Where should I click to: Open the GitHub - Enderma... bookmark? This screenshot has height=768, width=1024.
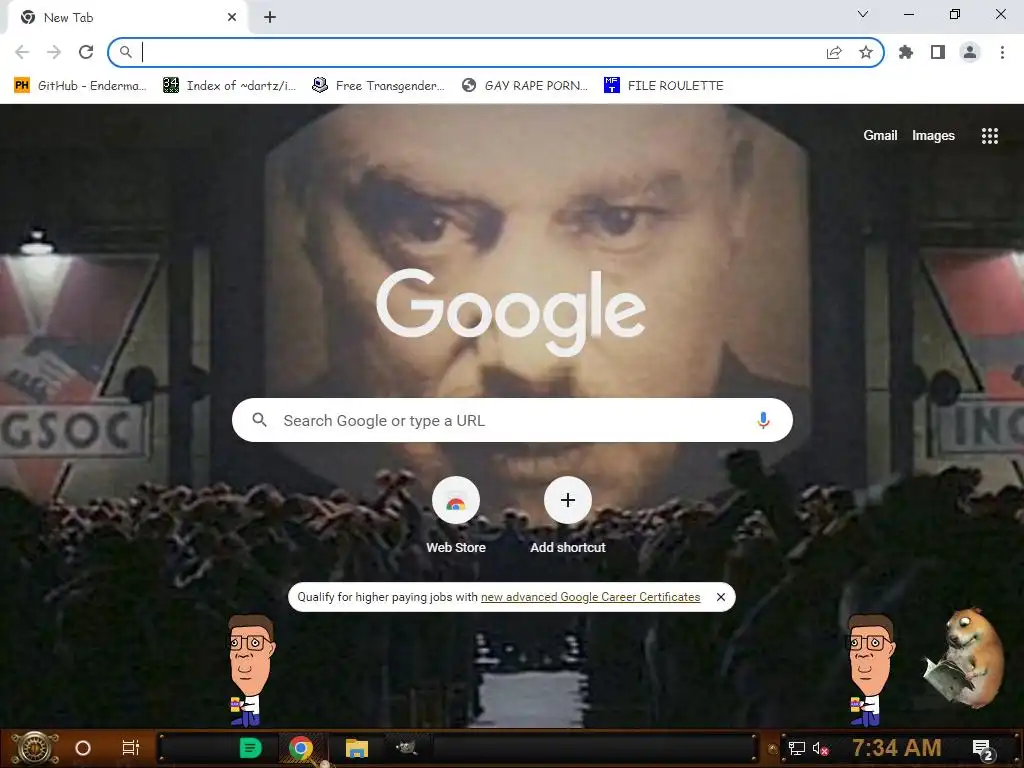tap(80, 86)
